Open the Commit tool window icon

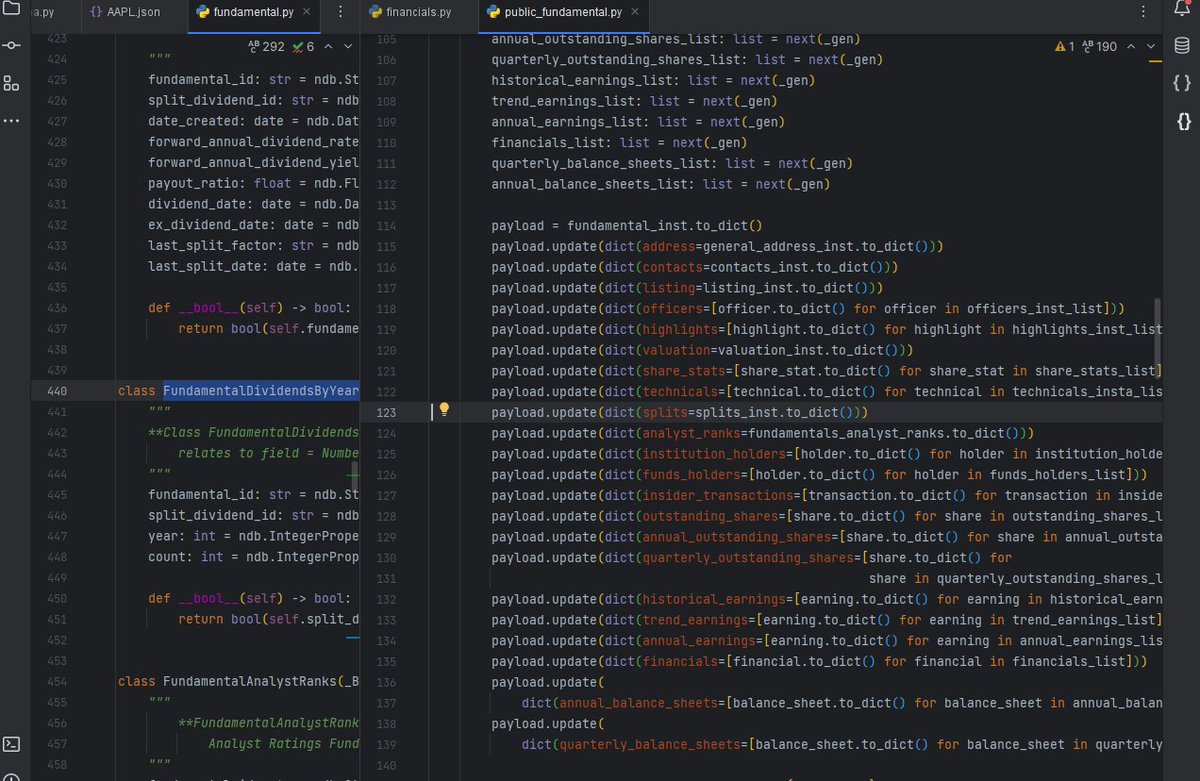(11, 46)
